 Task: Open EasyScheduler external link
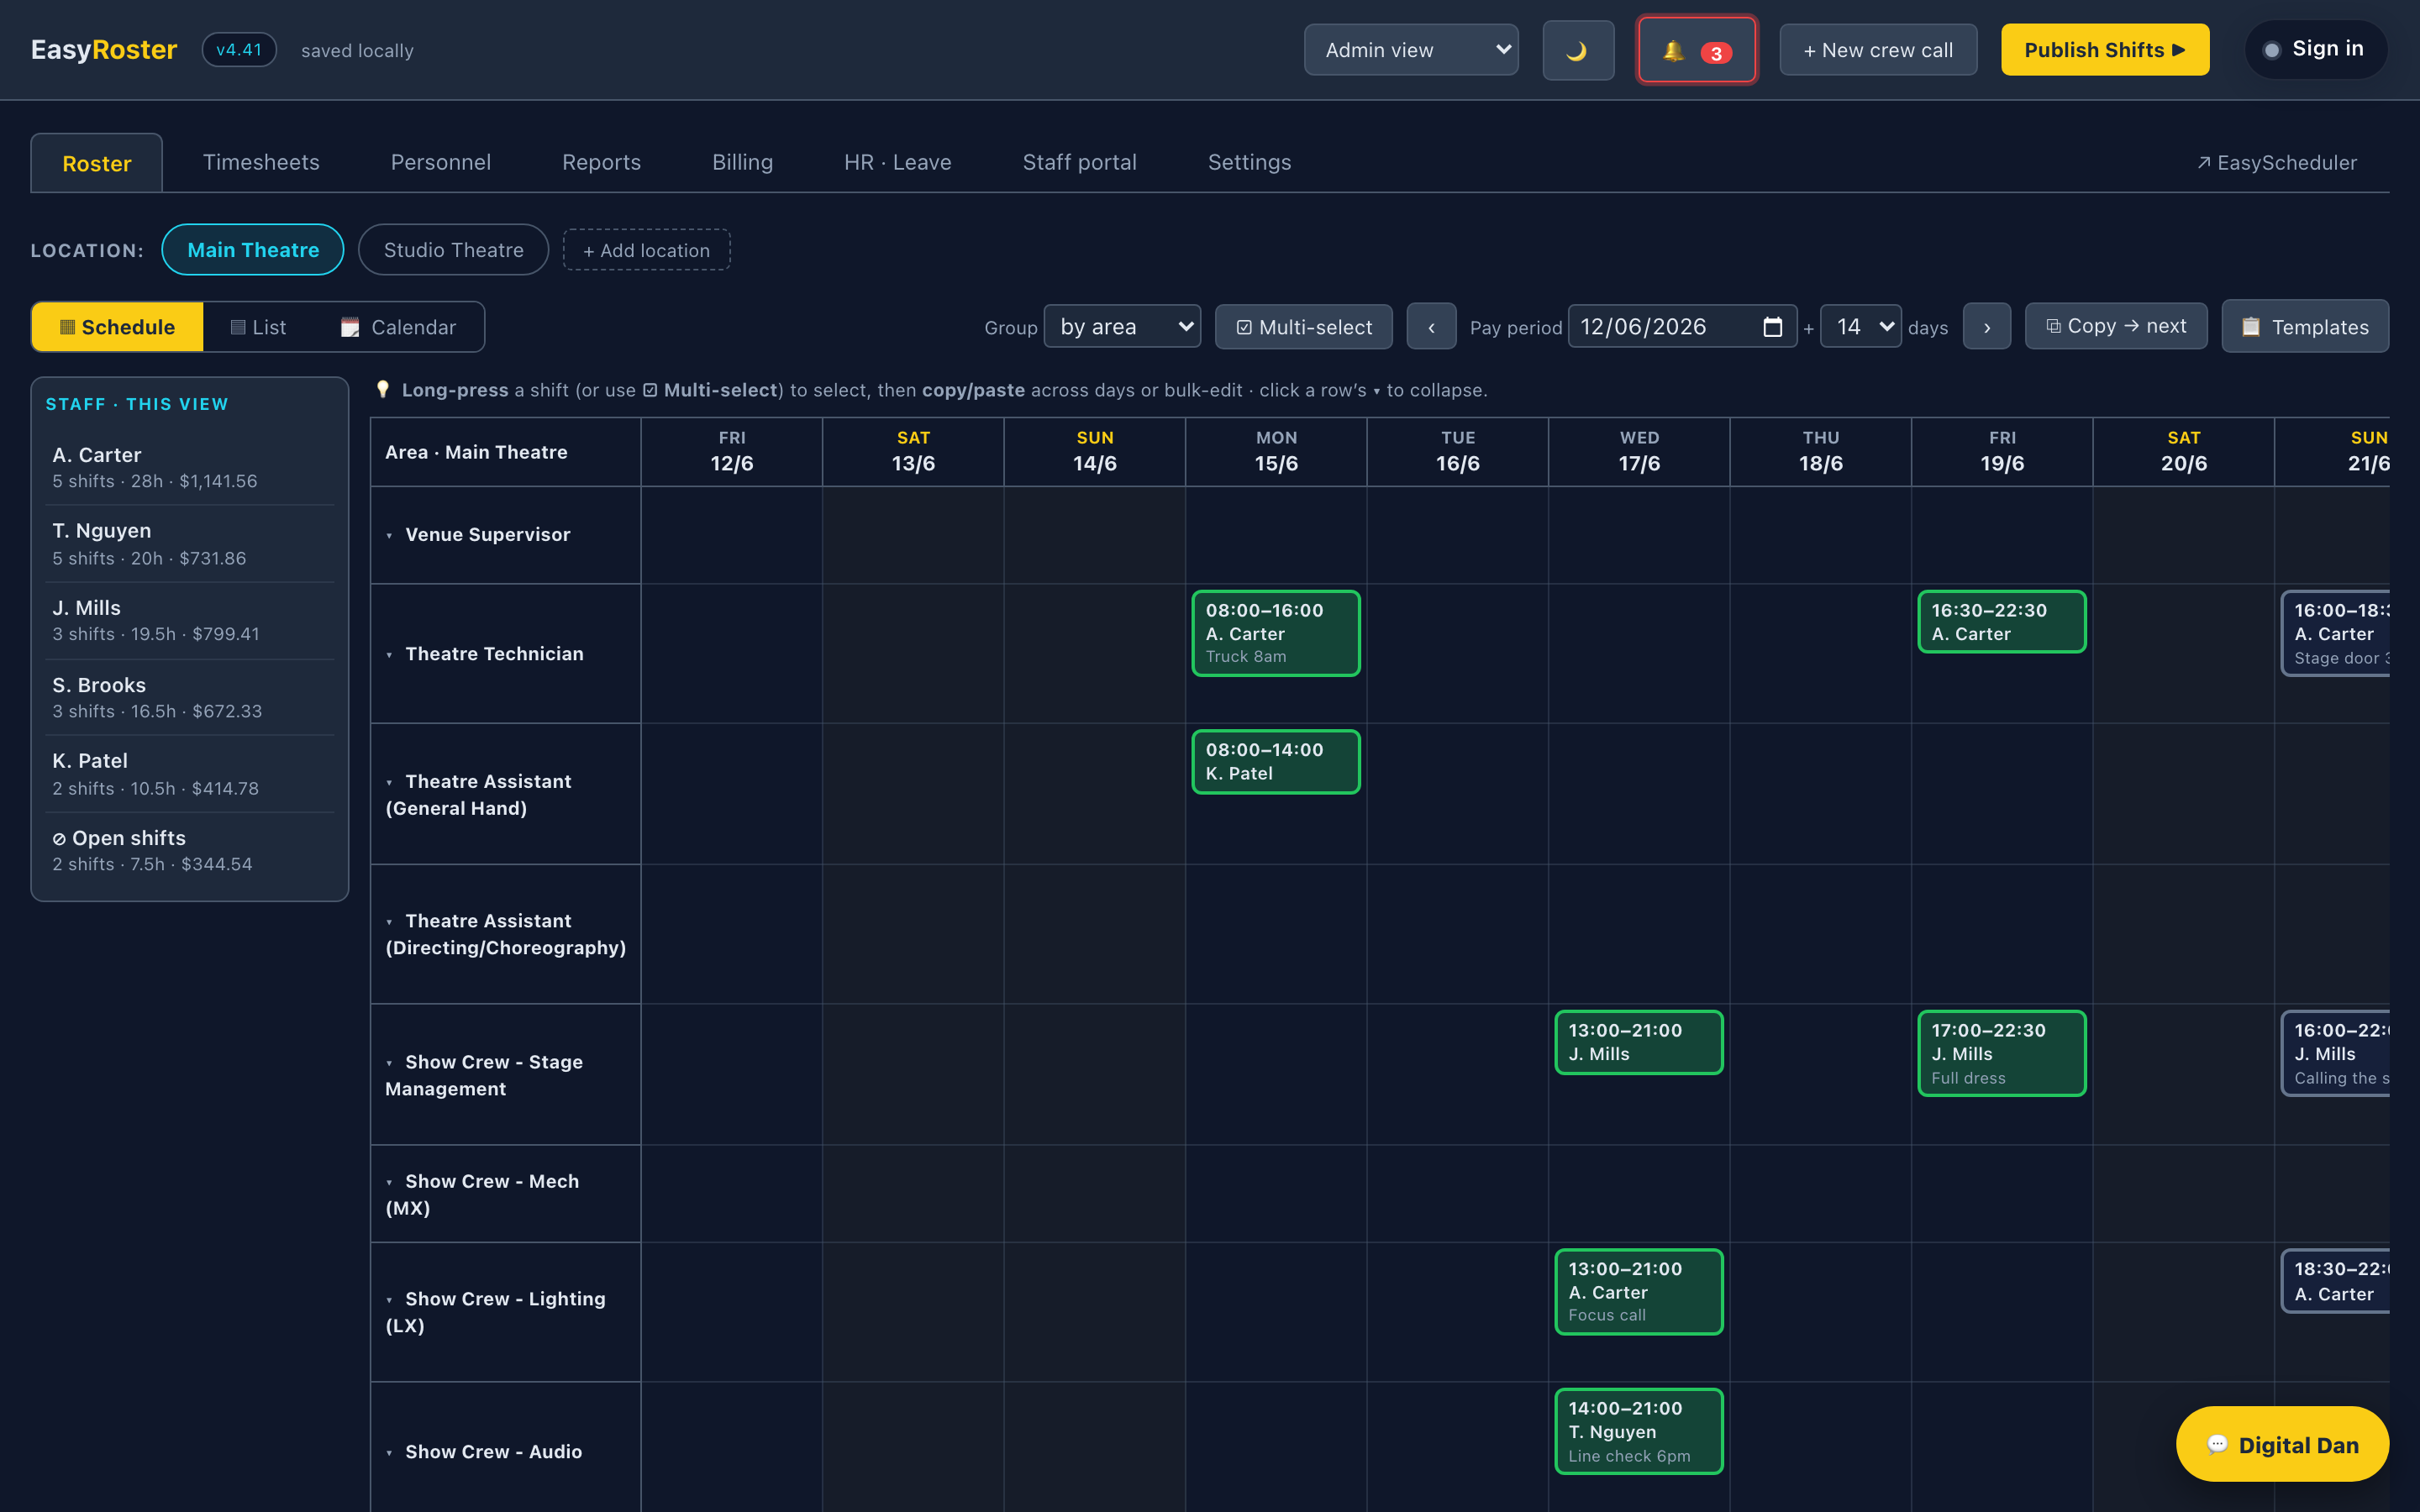click(x=2276, y=162)
